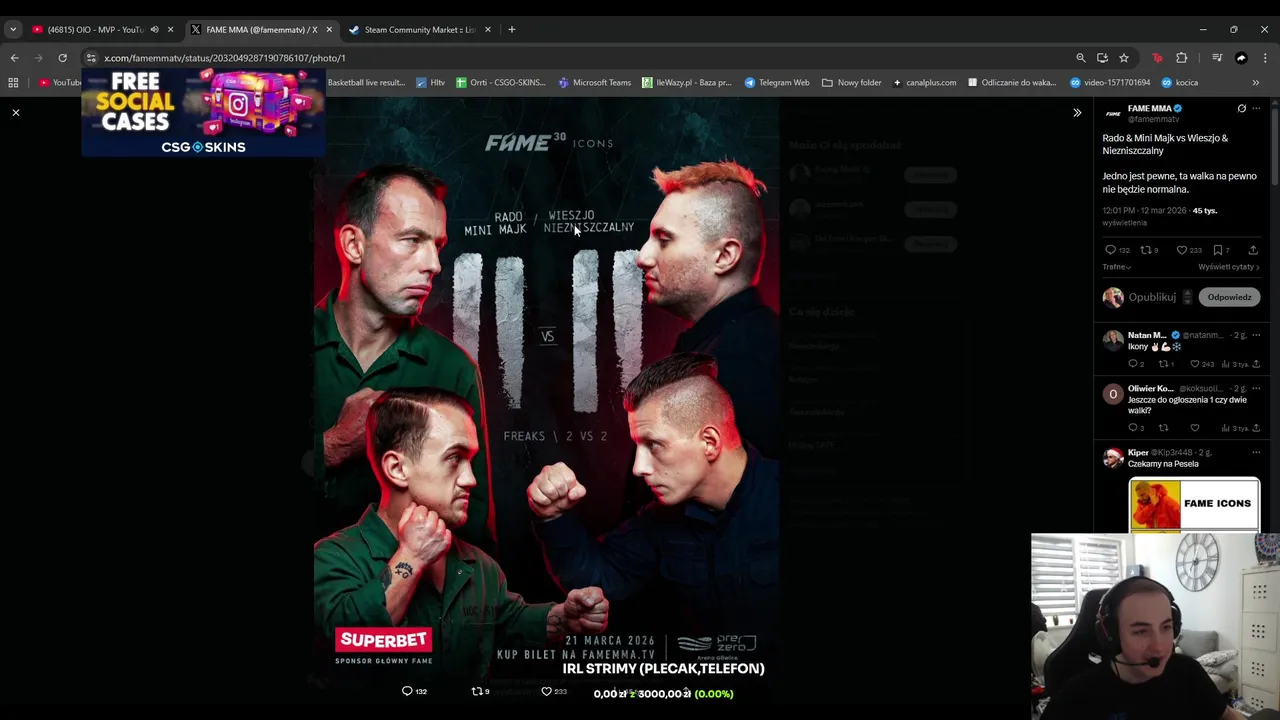The height and width of the screenshot is (720, 1280).
Task: Open more options on Natan M.'s reply
Action: click(1257, 335)
